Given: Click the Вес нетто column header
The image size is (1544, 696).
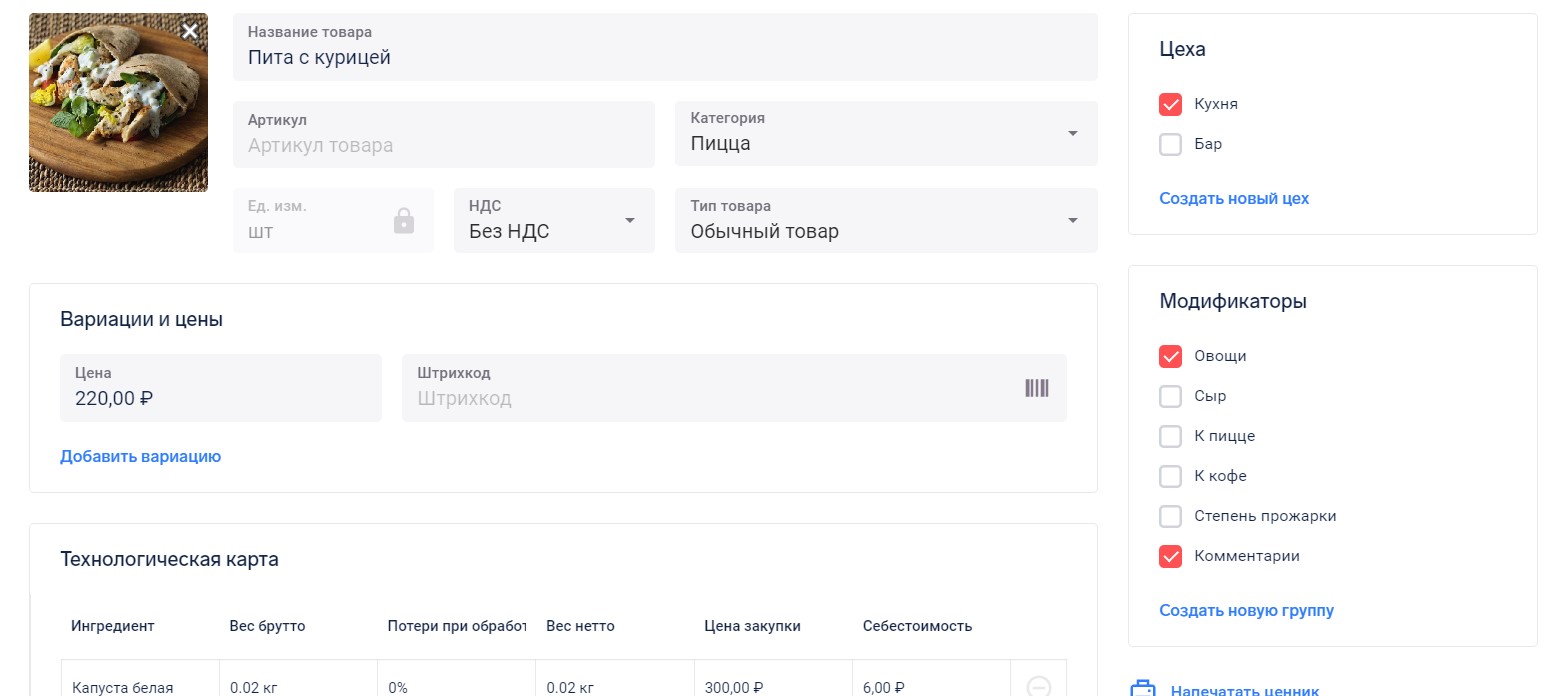Looking at the screenshot, I should (580, 626).
